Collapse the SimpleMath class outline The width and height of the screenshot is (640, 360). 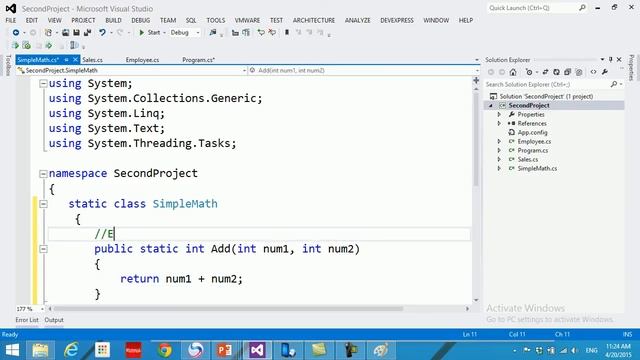pos(43,204)
